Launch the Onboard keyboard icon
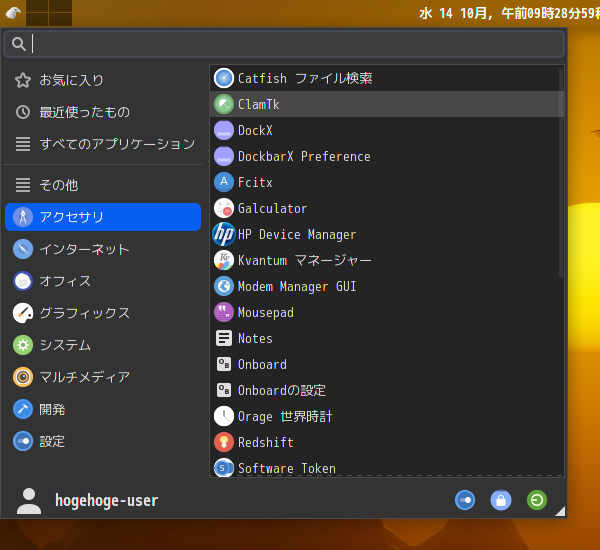Image resolution: width=600 pixels, height=550 pixels. [224, 364]
